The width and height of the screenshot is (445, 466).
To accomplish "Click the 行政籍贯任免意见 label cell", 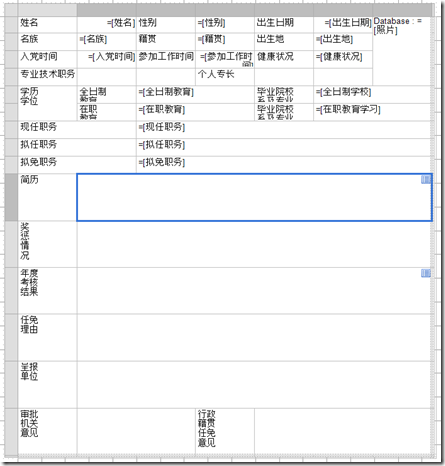I will pyautogui.click(x=225, y=431).
